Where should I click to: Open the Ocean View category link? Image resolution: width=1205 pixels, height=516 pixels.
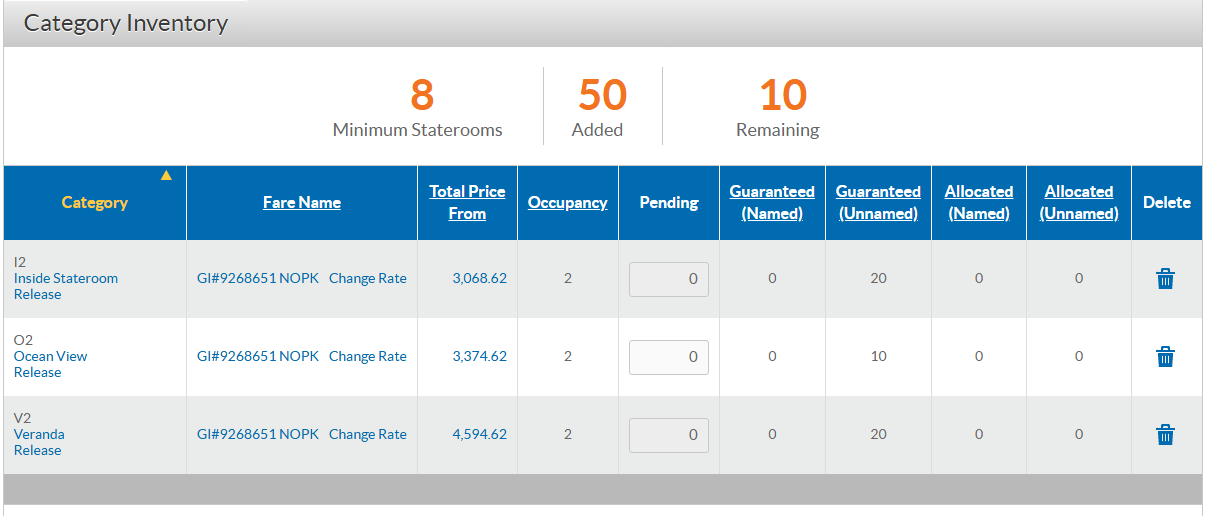point(51,356)
